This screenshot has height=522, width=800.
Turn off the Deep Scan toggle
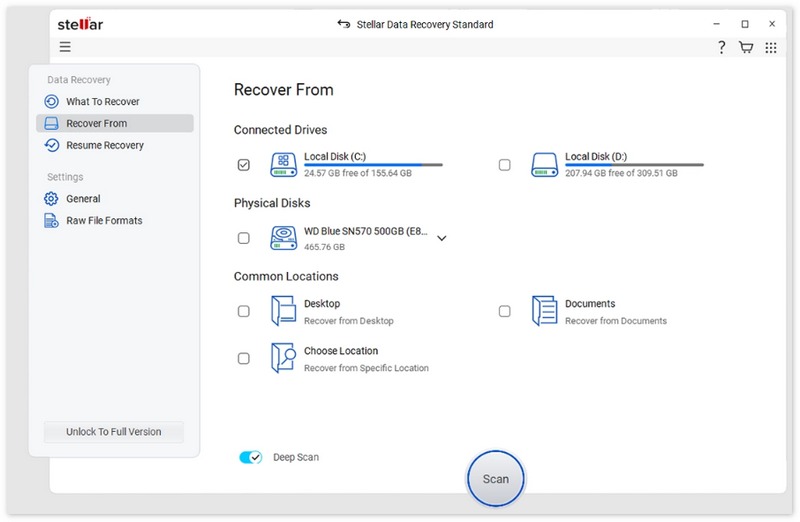click(250, 457)
